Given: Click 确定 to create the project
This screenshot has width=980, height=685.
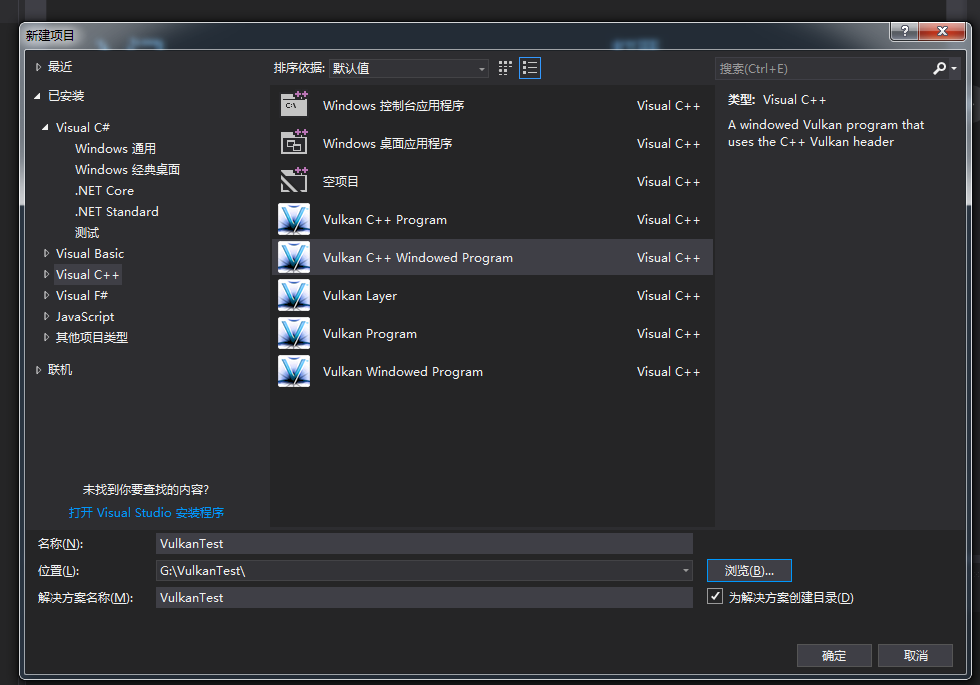Looking at the screenshot, I should click(x=834, y=655).
